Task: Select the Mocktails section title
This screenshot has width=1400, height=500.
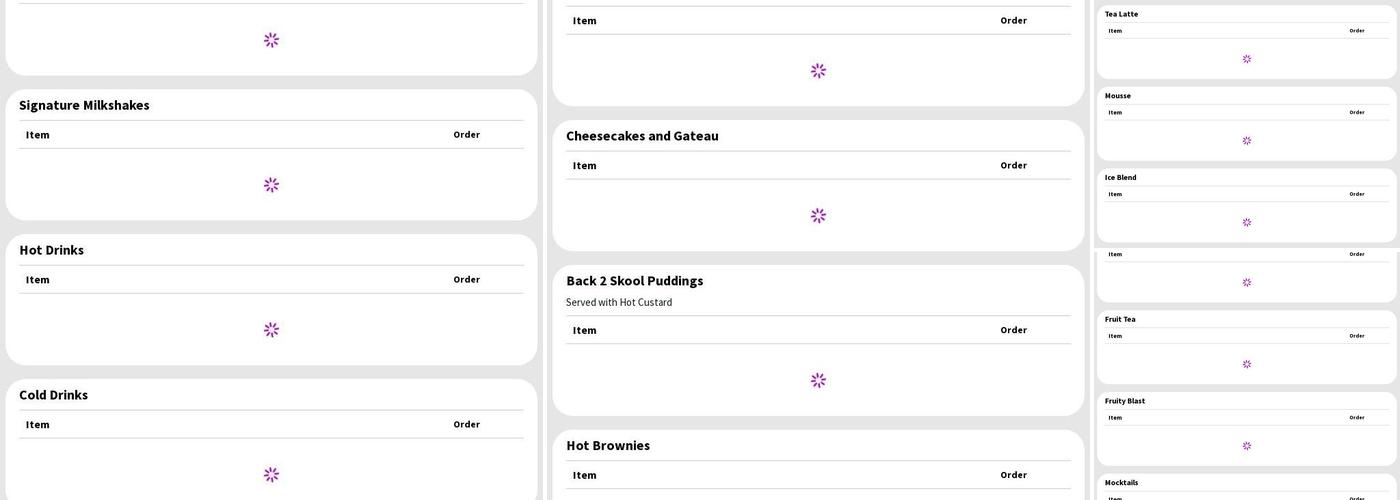Action: [1121, 483]
